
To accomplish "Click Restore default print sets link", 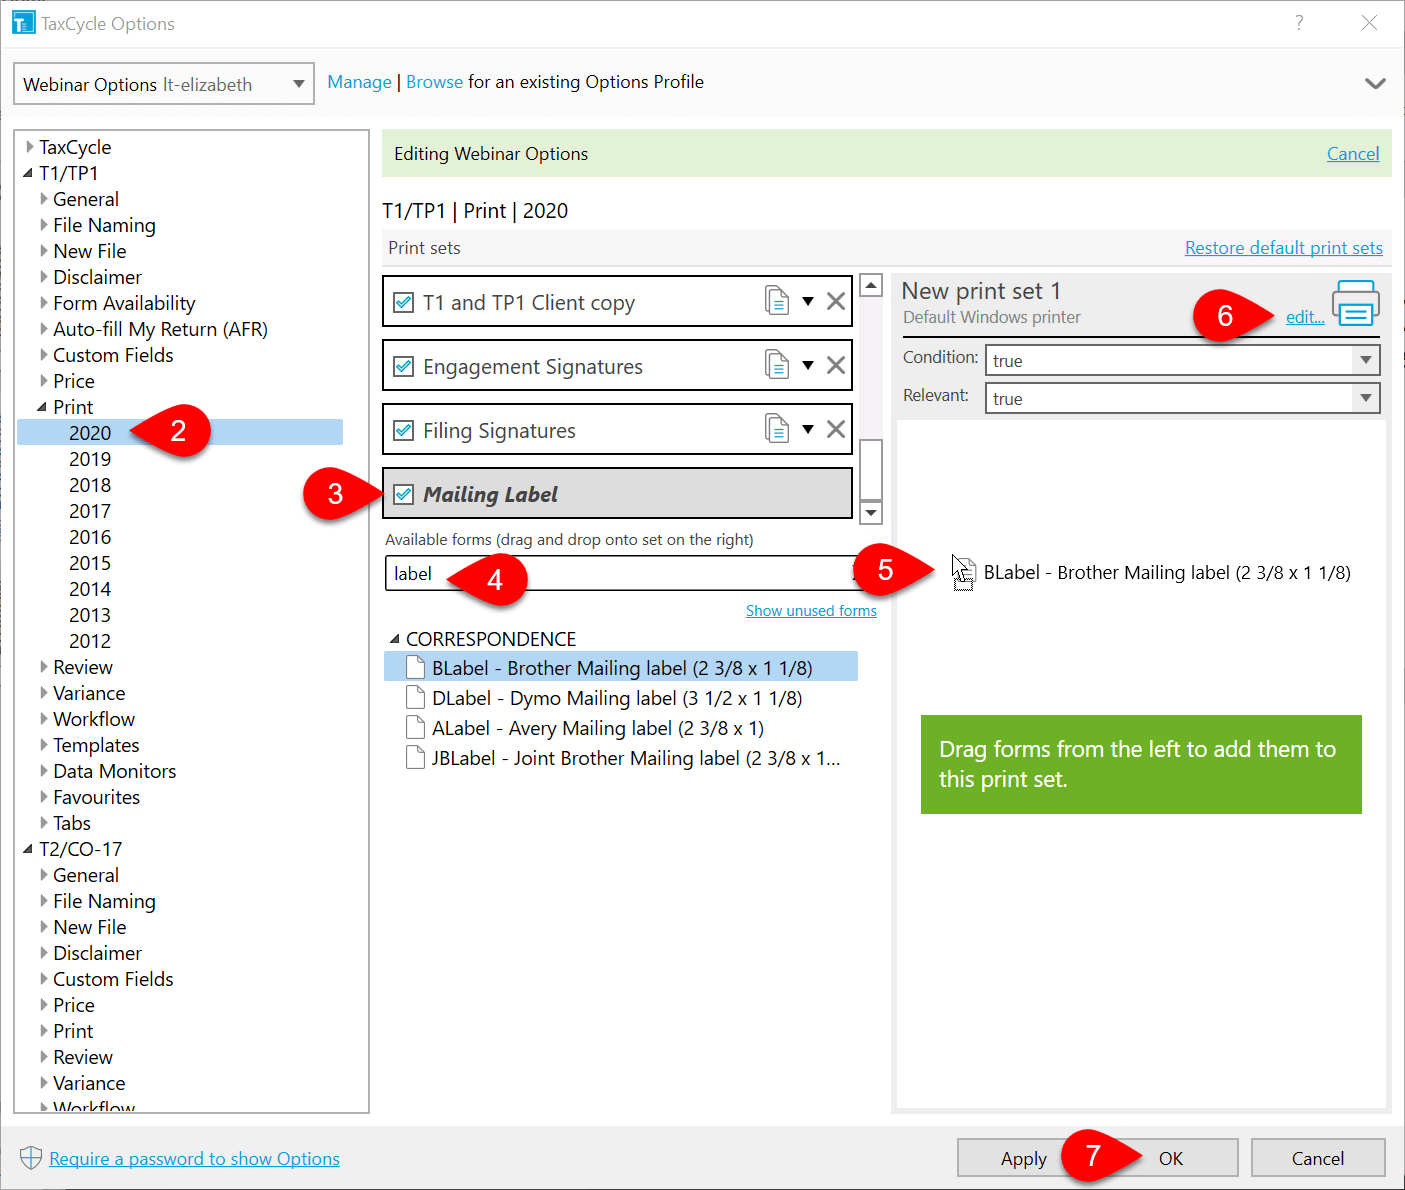I will point(1283,248).
